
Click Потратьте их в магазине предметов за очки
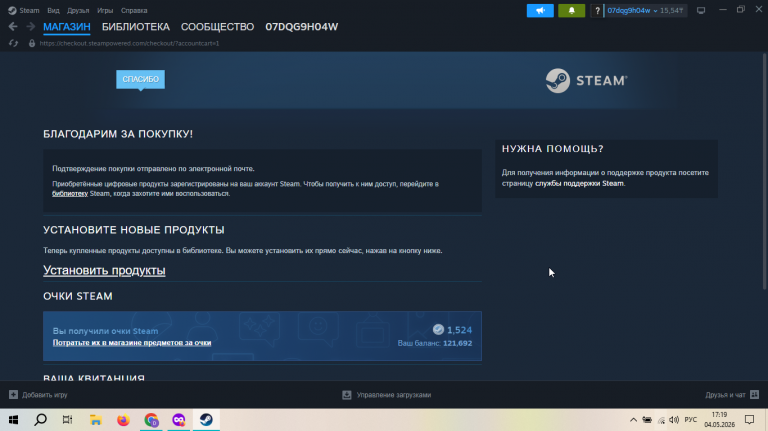pos(132,342)
